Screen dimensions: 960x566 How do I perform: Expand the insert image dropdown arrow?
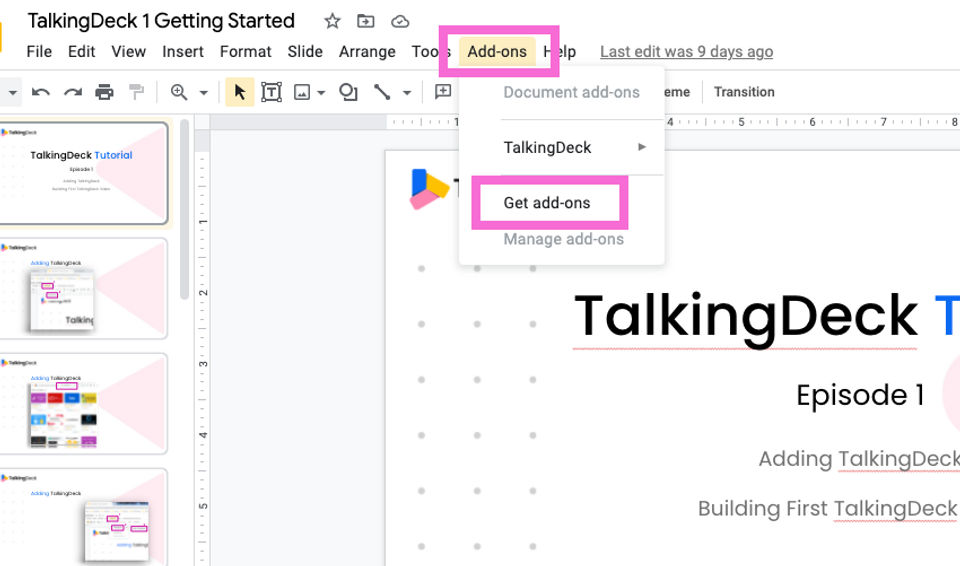tap(321, 93)
